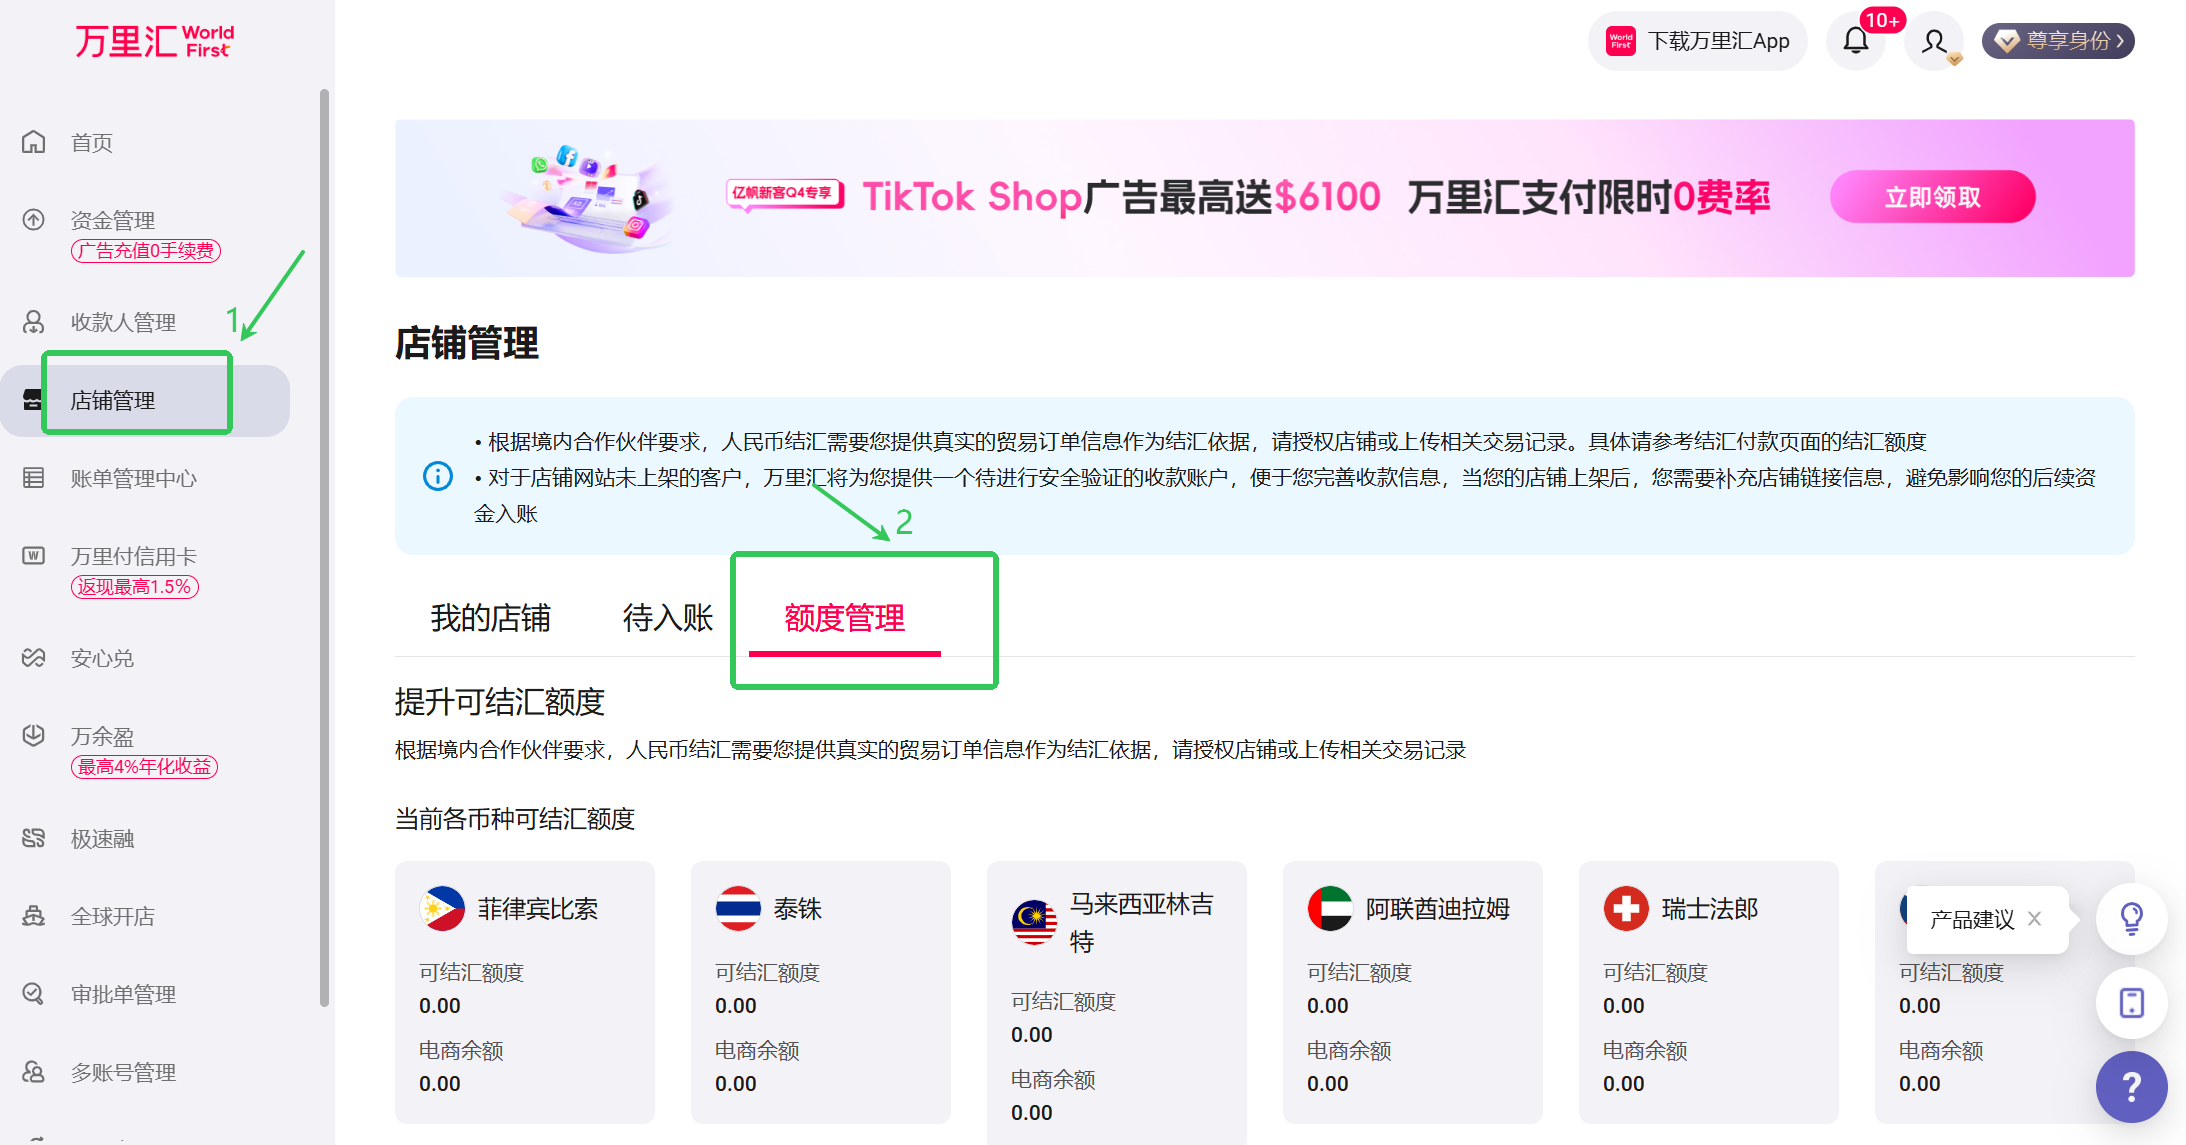Open 账单管理中心 sidebar item
Screen dimensions: 2186x1145
(133, 478)
